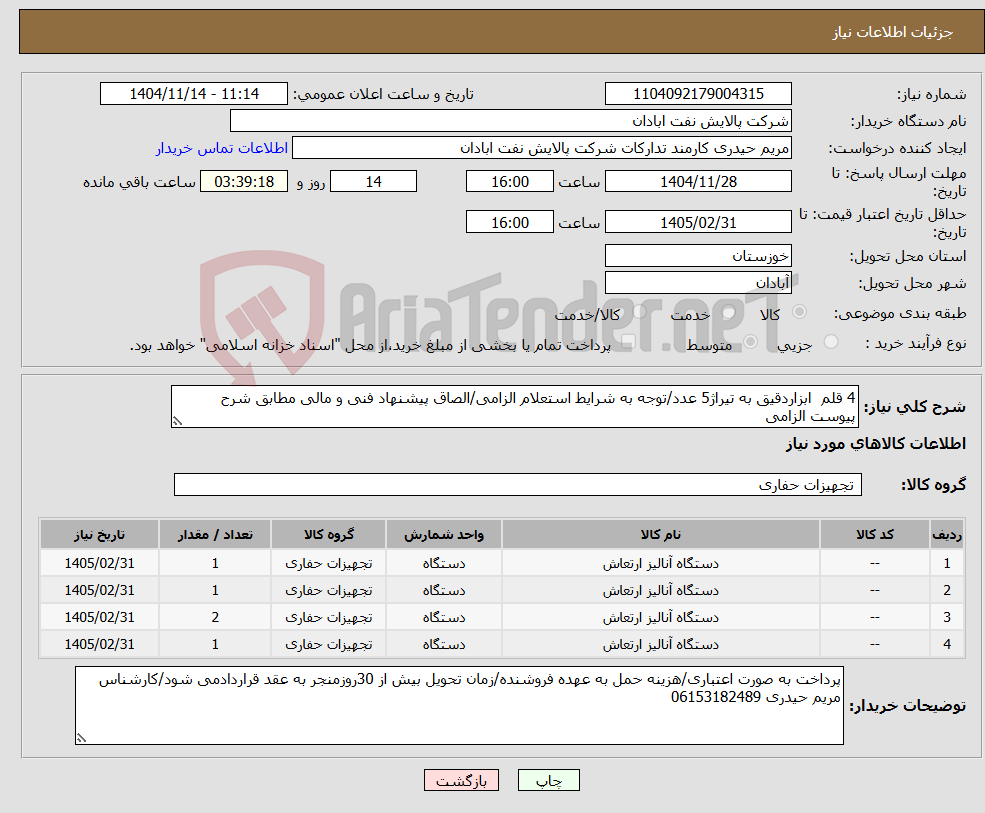Click item name in row 4
The height and width of the screenshot is (813, 985).
660,645
